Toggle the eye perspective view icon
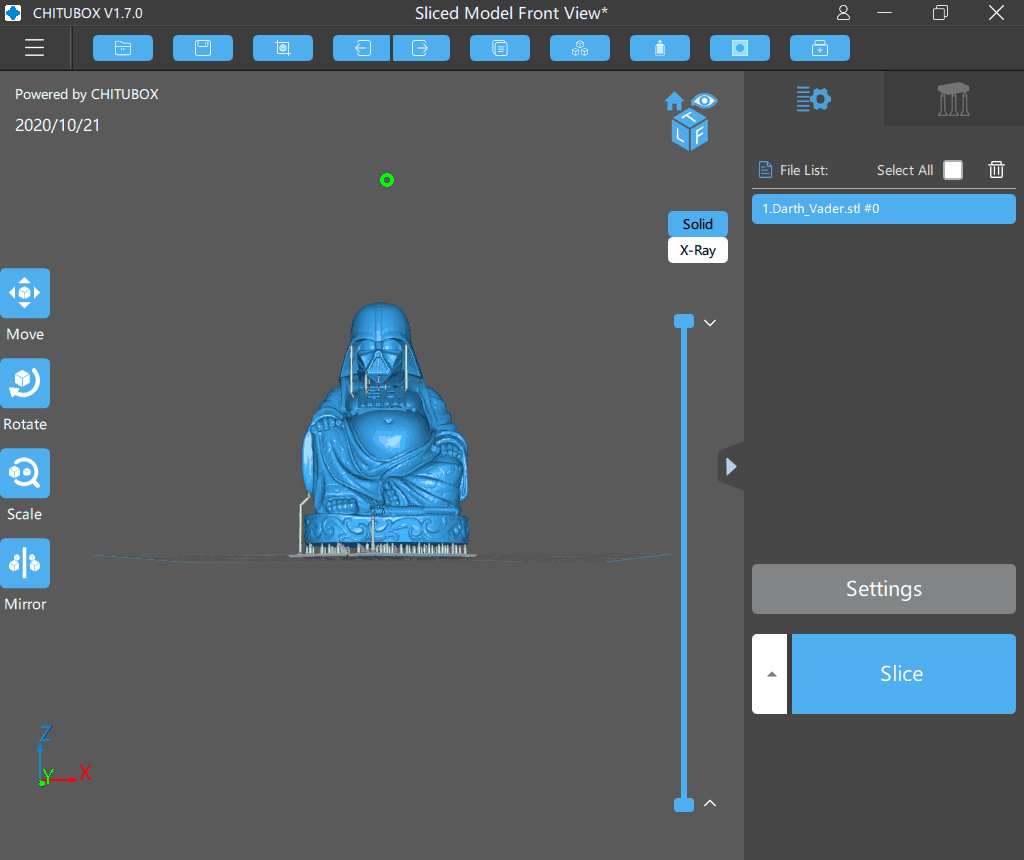1024x860 pixels. click(704, 101)
